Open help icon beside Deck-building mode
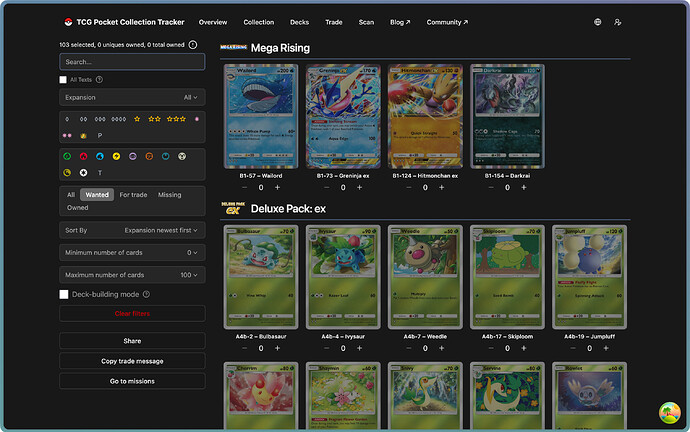 point(147,294)
